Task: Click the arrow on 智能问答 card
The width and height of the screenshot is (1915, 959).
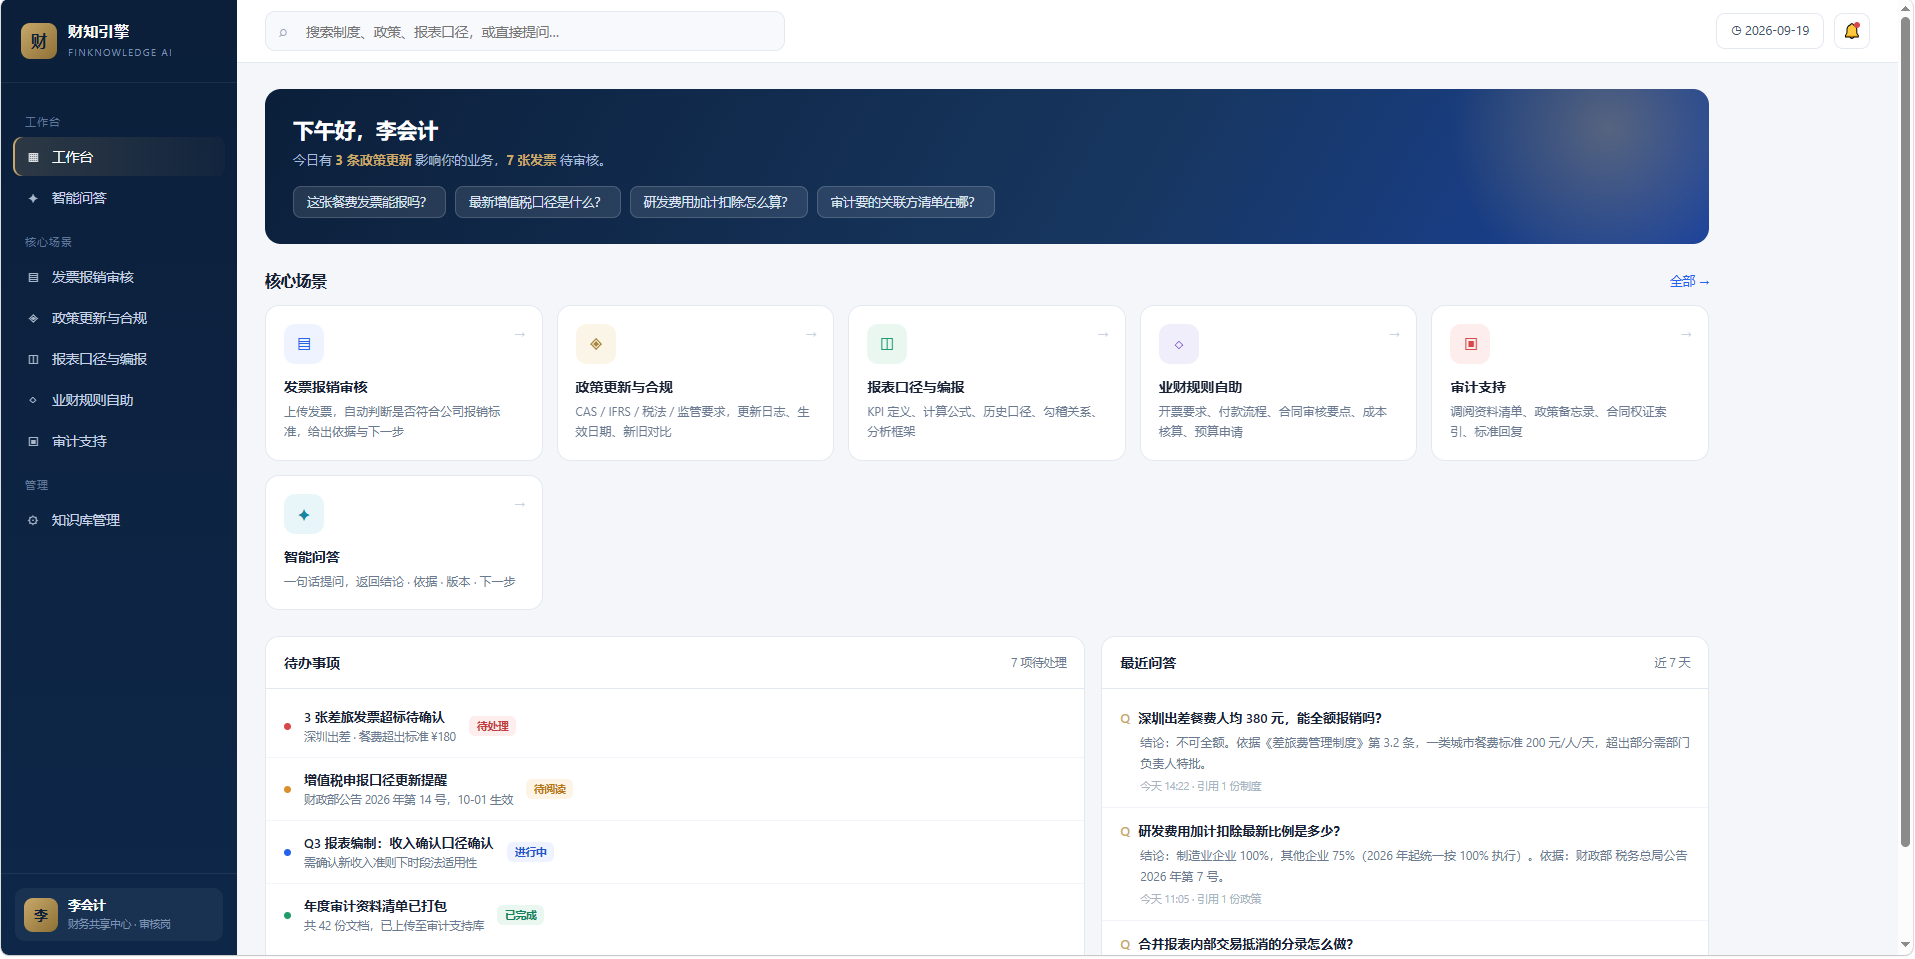Action: (x=520, y=504)
